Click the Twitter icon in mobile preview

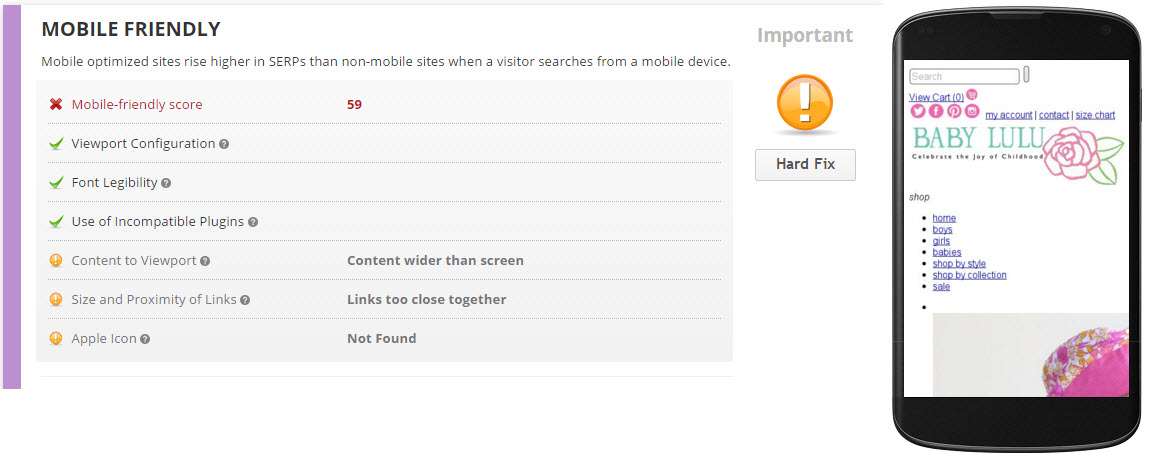(918, 111)
